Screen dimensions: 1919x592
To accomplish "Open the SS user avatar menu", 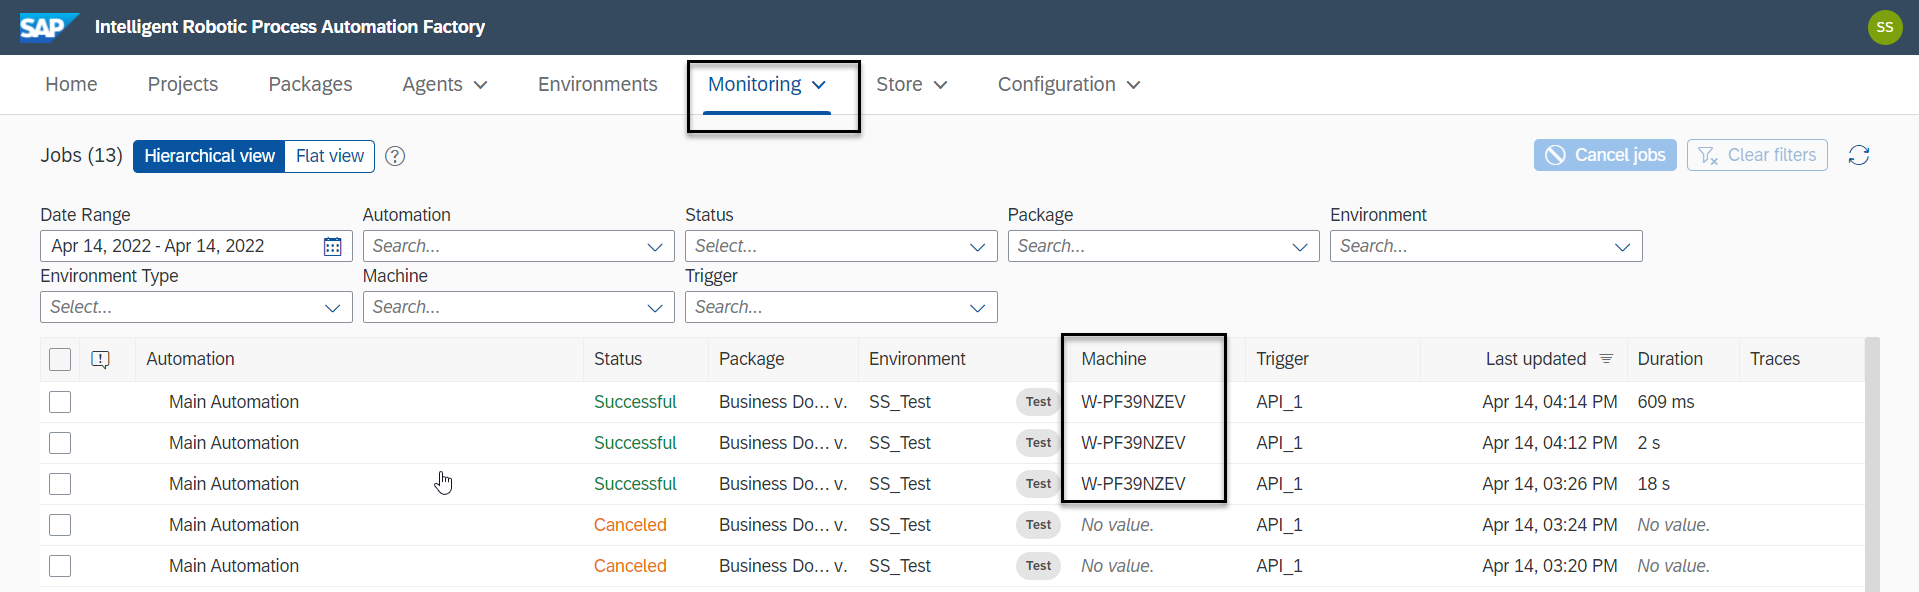I will 1884,27.
